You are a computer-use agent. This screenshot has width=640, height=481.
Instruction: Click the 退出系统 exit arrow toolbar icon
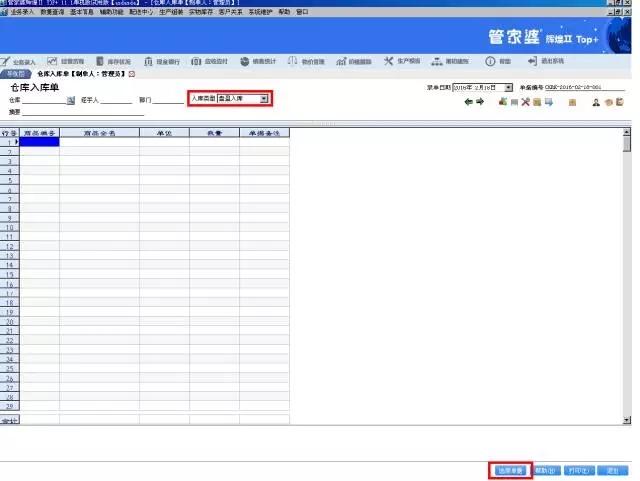(546, 61)
